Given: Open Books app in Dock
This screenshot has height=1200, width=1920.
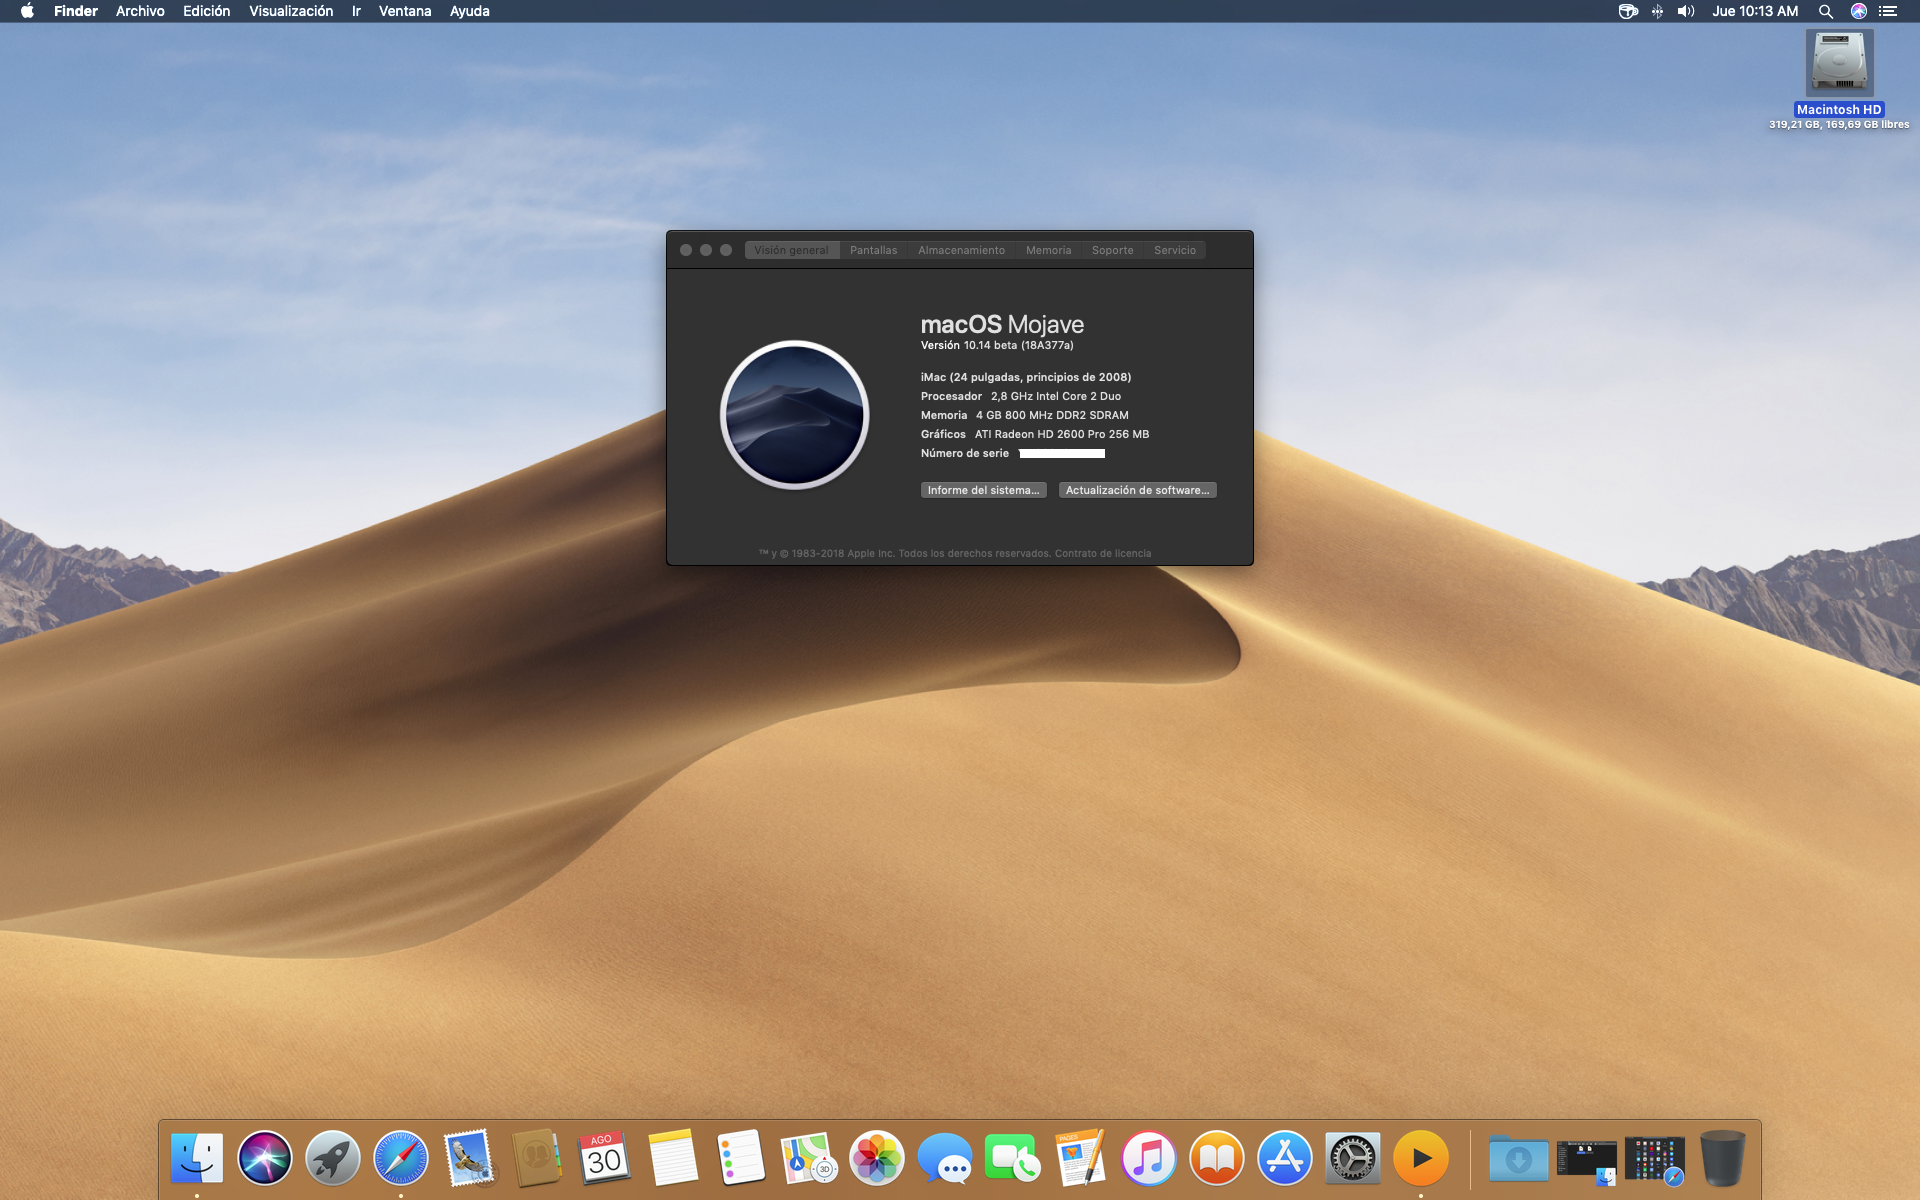Looking at the screenshot, I should click(x=1217, y=1158).
